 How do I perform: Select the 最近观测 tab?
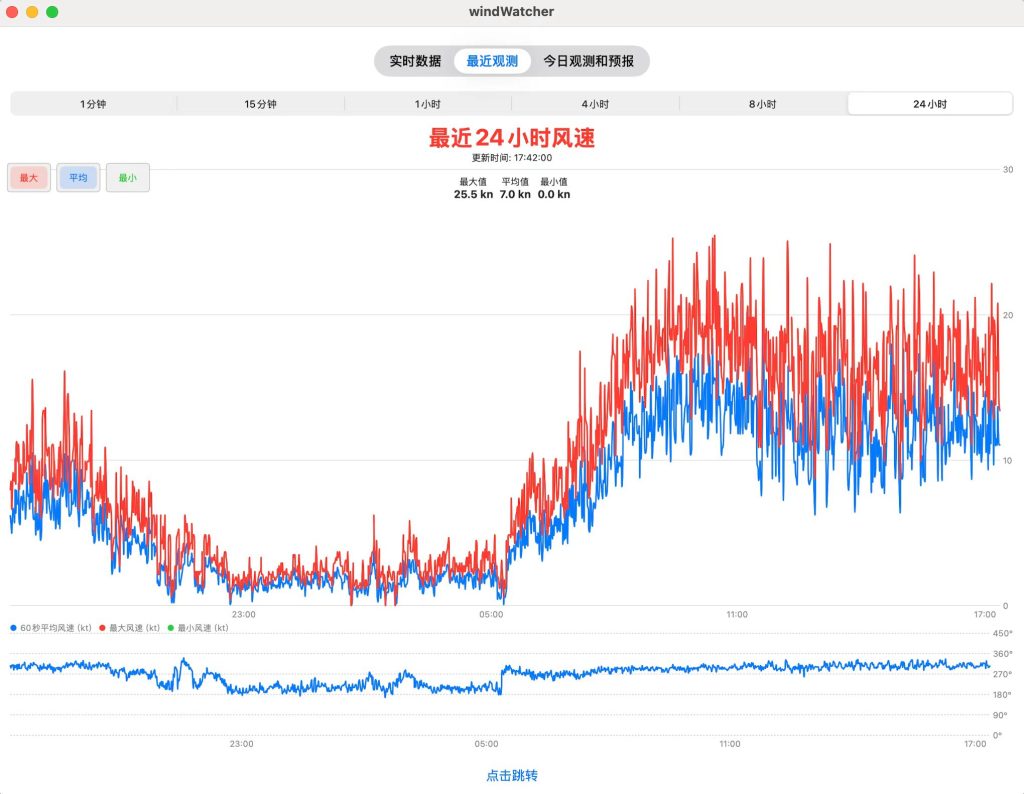492,61
